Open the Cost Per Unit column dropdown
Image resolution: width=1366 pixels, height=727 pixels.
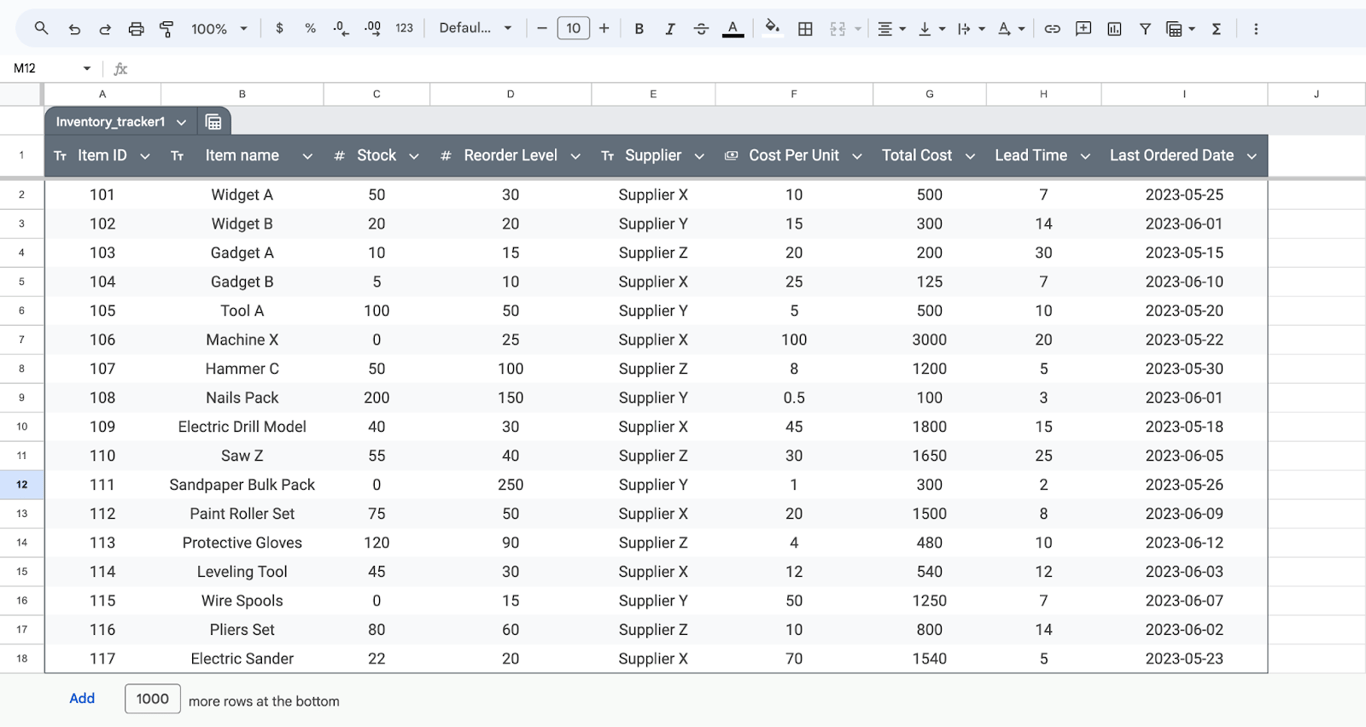coord(857,156)
